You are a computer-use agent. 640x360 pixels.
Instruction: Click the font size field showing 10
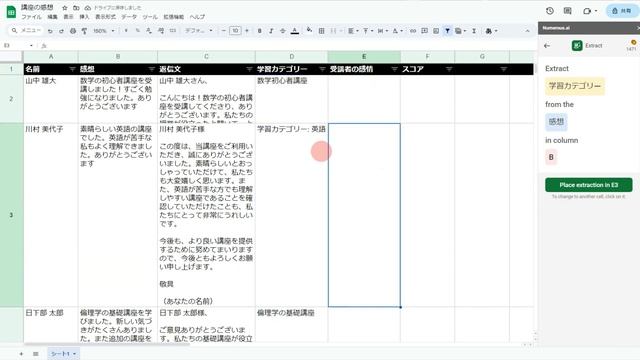(x=235, y=31)
